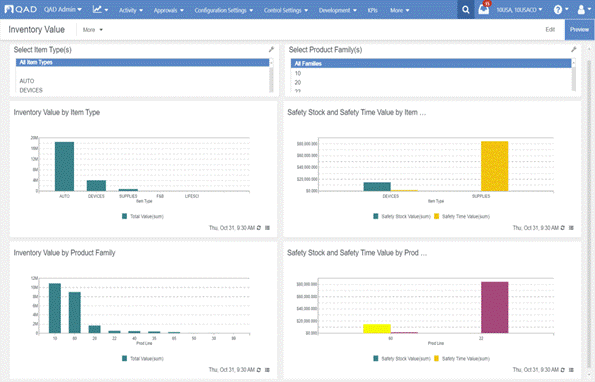Toggle Safety Time Value(sum) legend in Item chart
595x382 pixels.
coord(462,216)
